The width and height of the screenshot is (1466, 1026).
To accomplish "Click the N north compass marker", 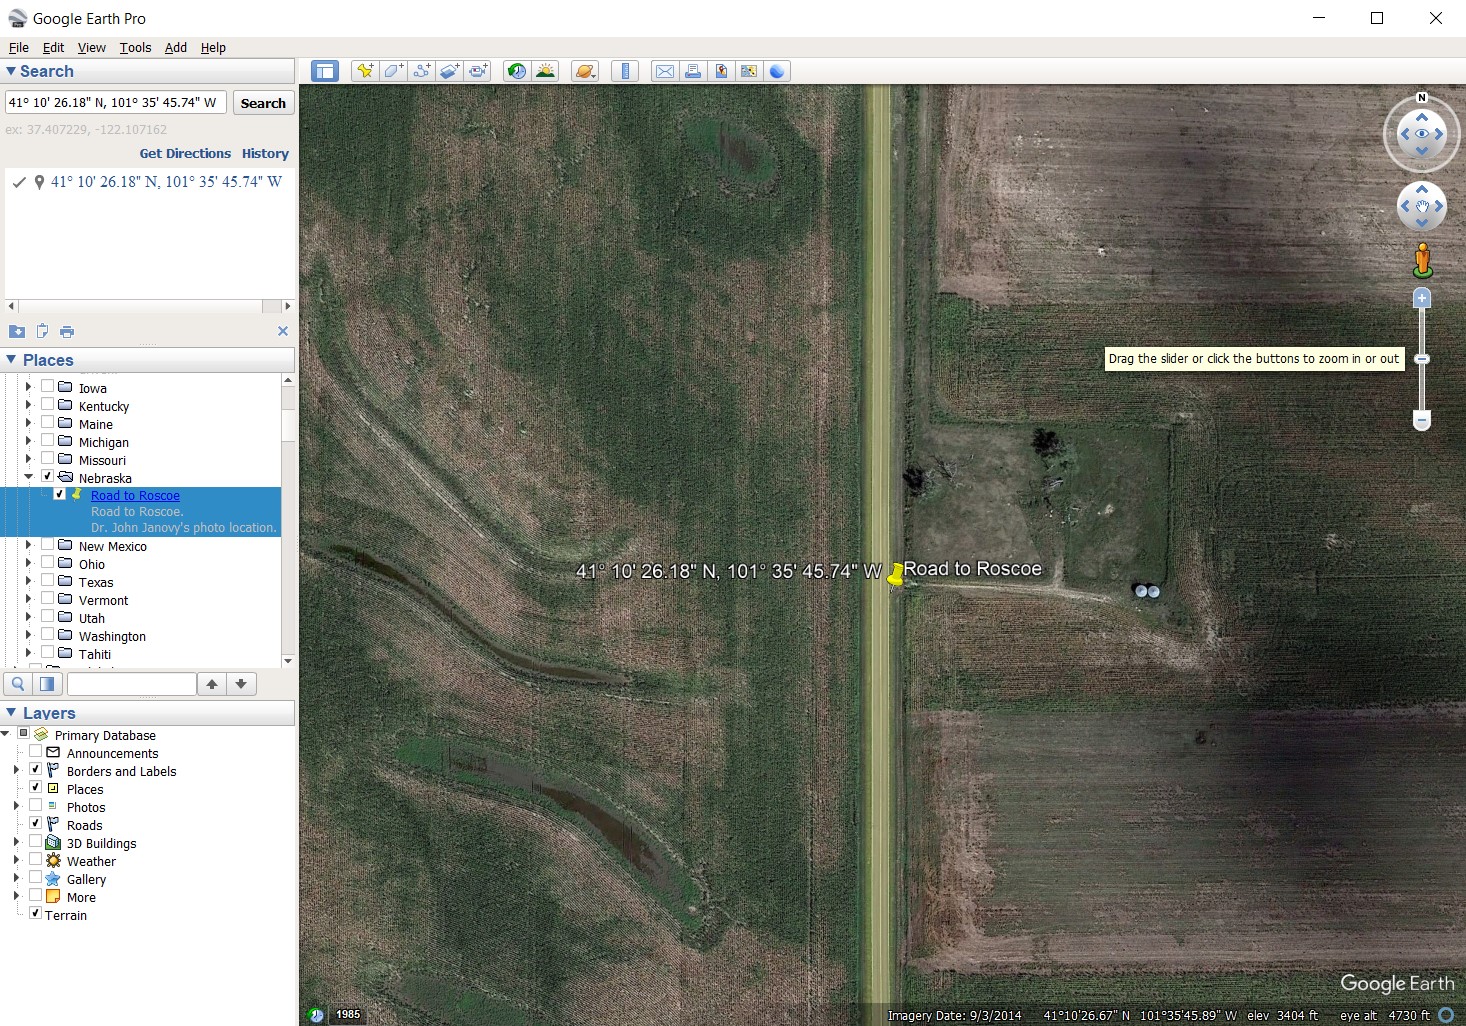I will click(1422, 98).
